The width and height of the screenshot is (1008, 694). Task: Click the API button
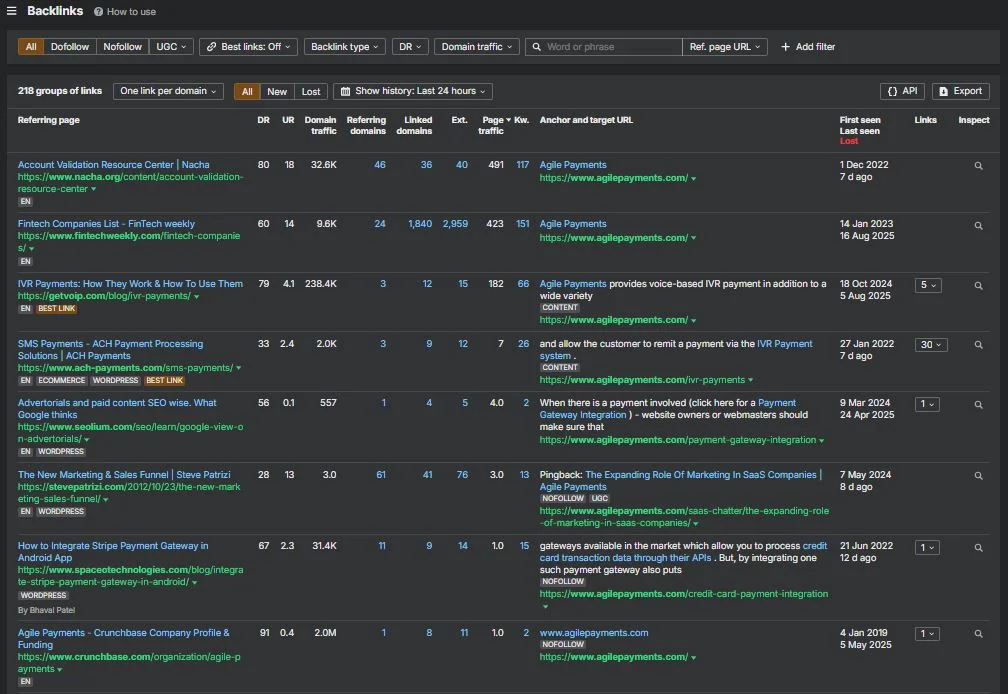click(x=902, y=91)
